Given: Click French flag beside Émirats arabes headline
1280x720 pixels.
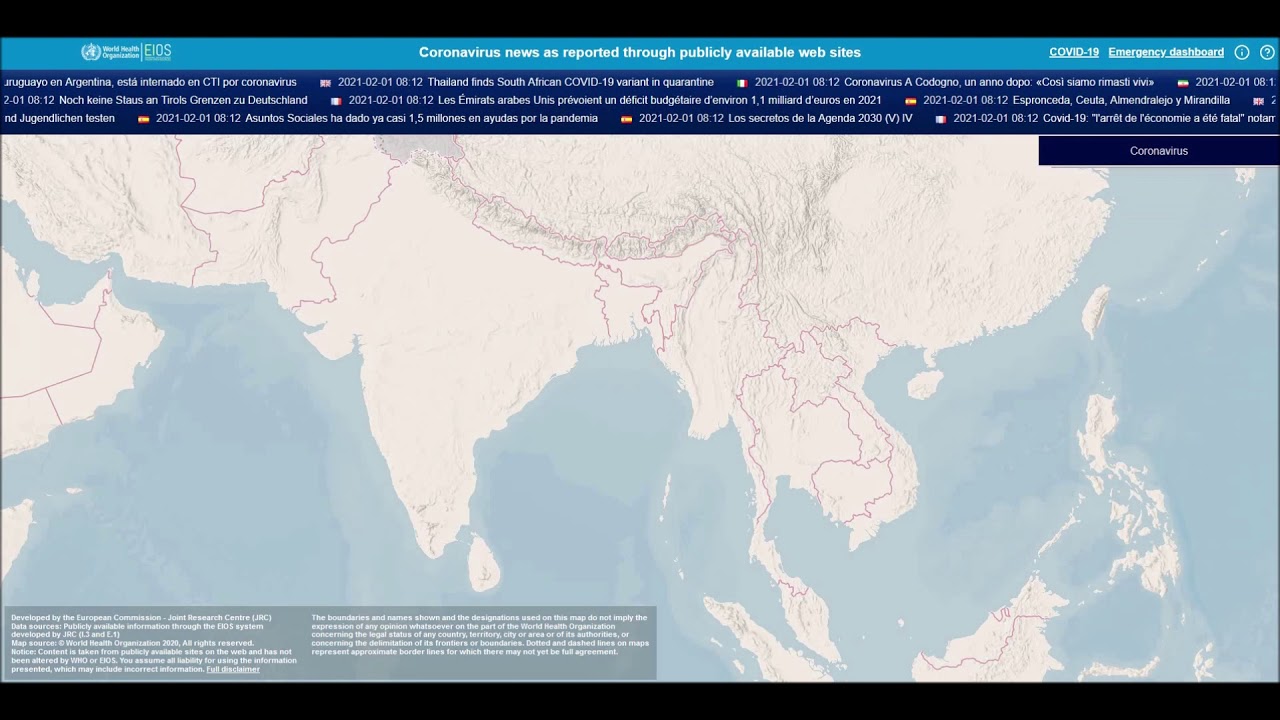Looking at the screenshot, I should pyautogui.click(x=336, y=101).
